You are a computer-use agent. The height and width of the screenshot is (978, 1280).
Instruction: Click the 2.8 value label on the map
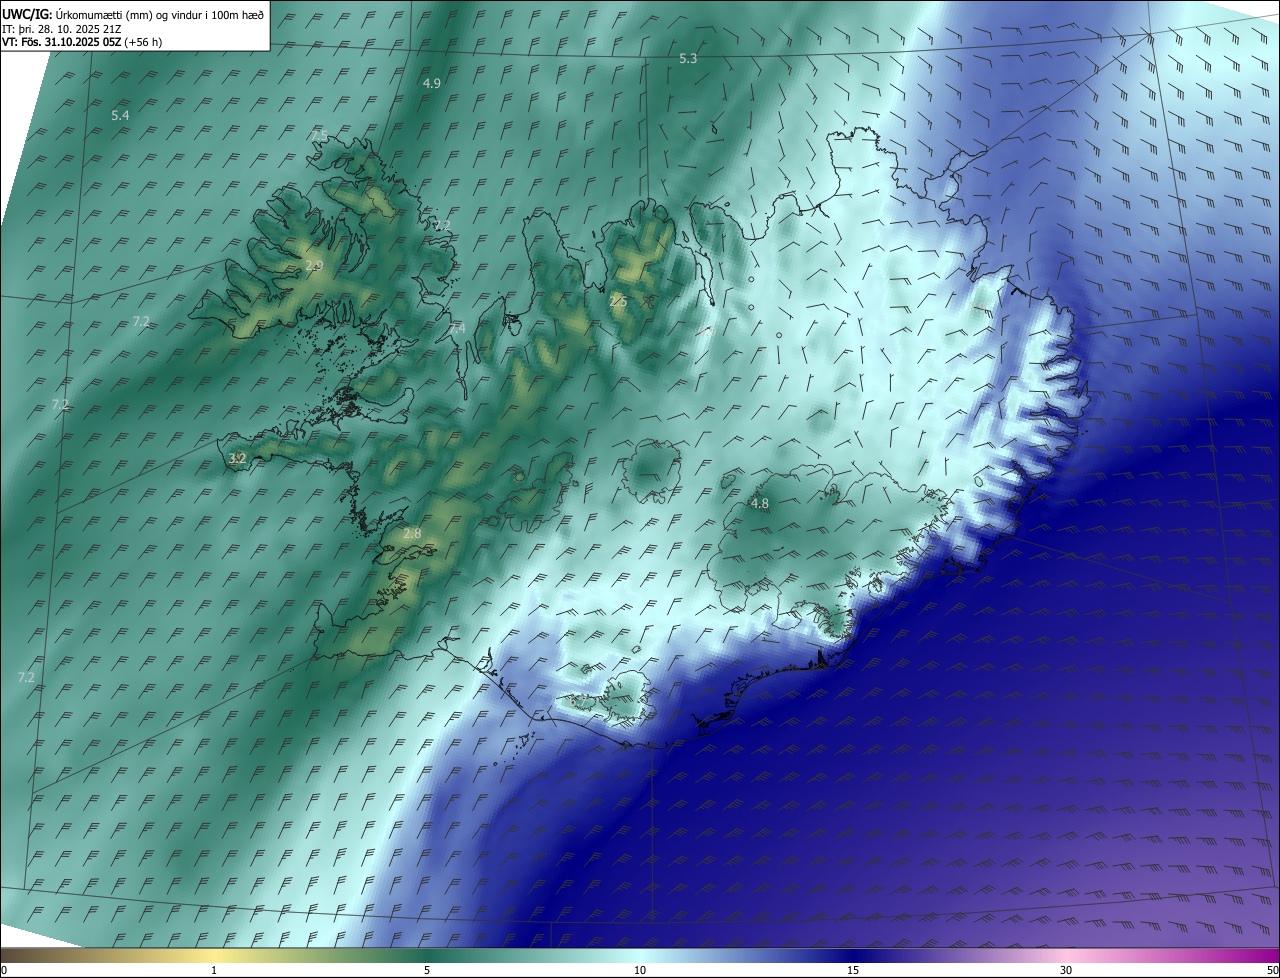pos(412,534)
